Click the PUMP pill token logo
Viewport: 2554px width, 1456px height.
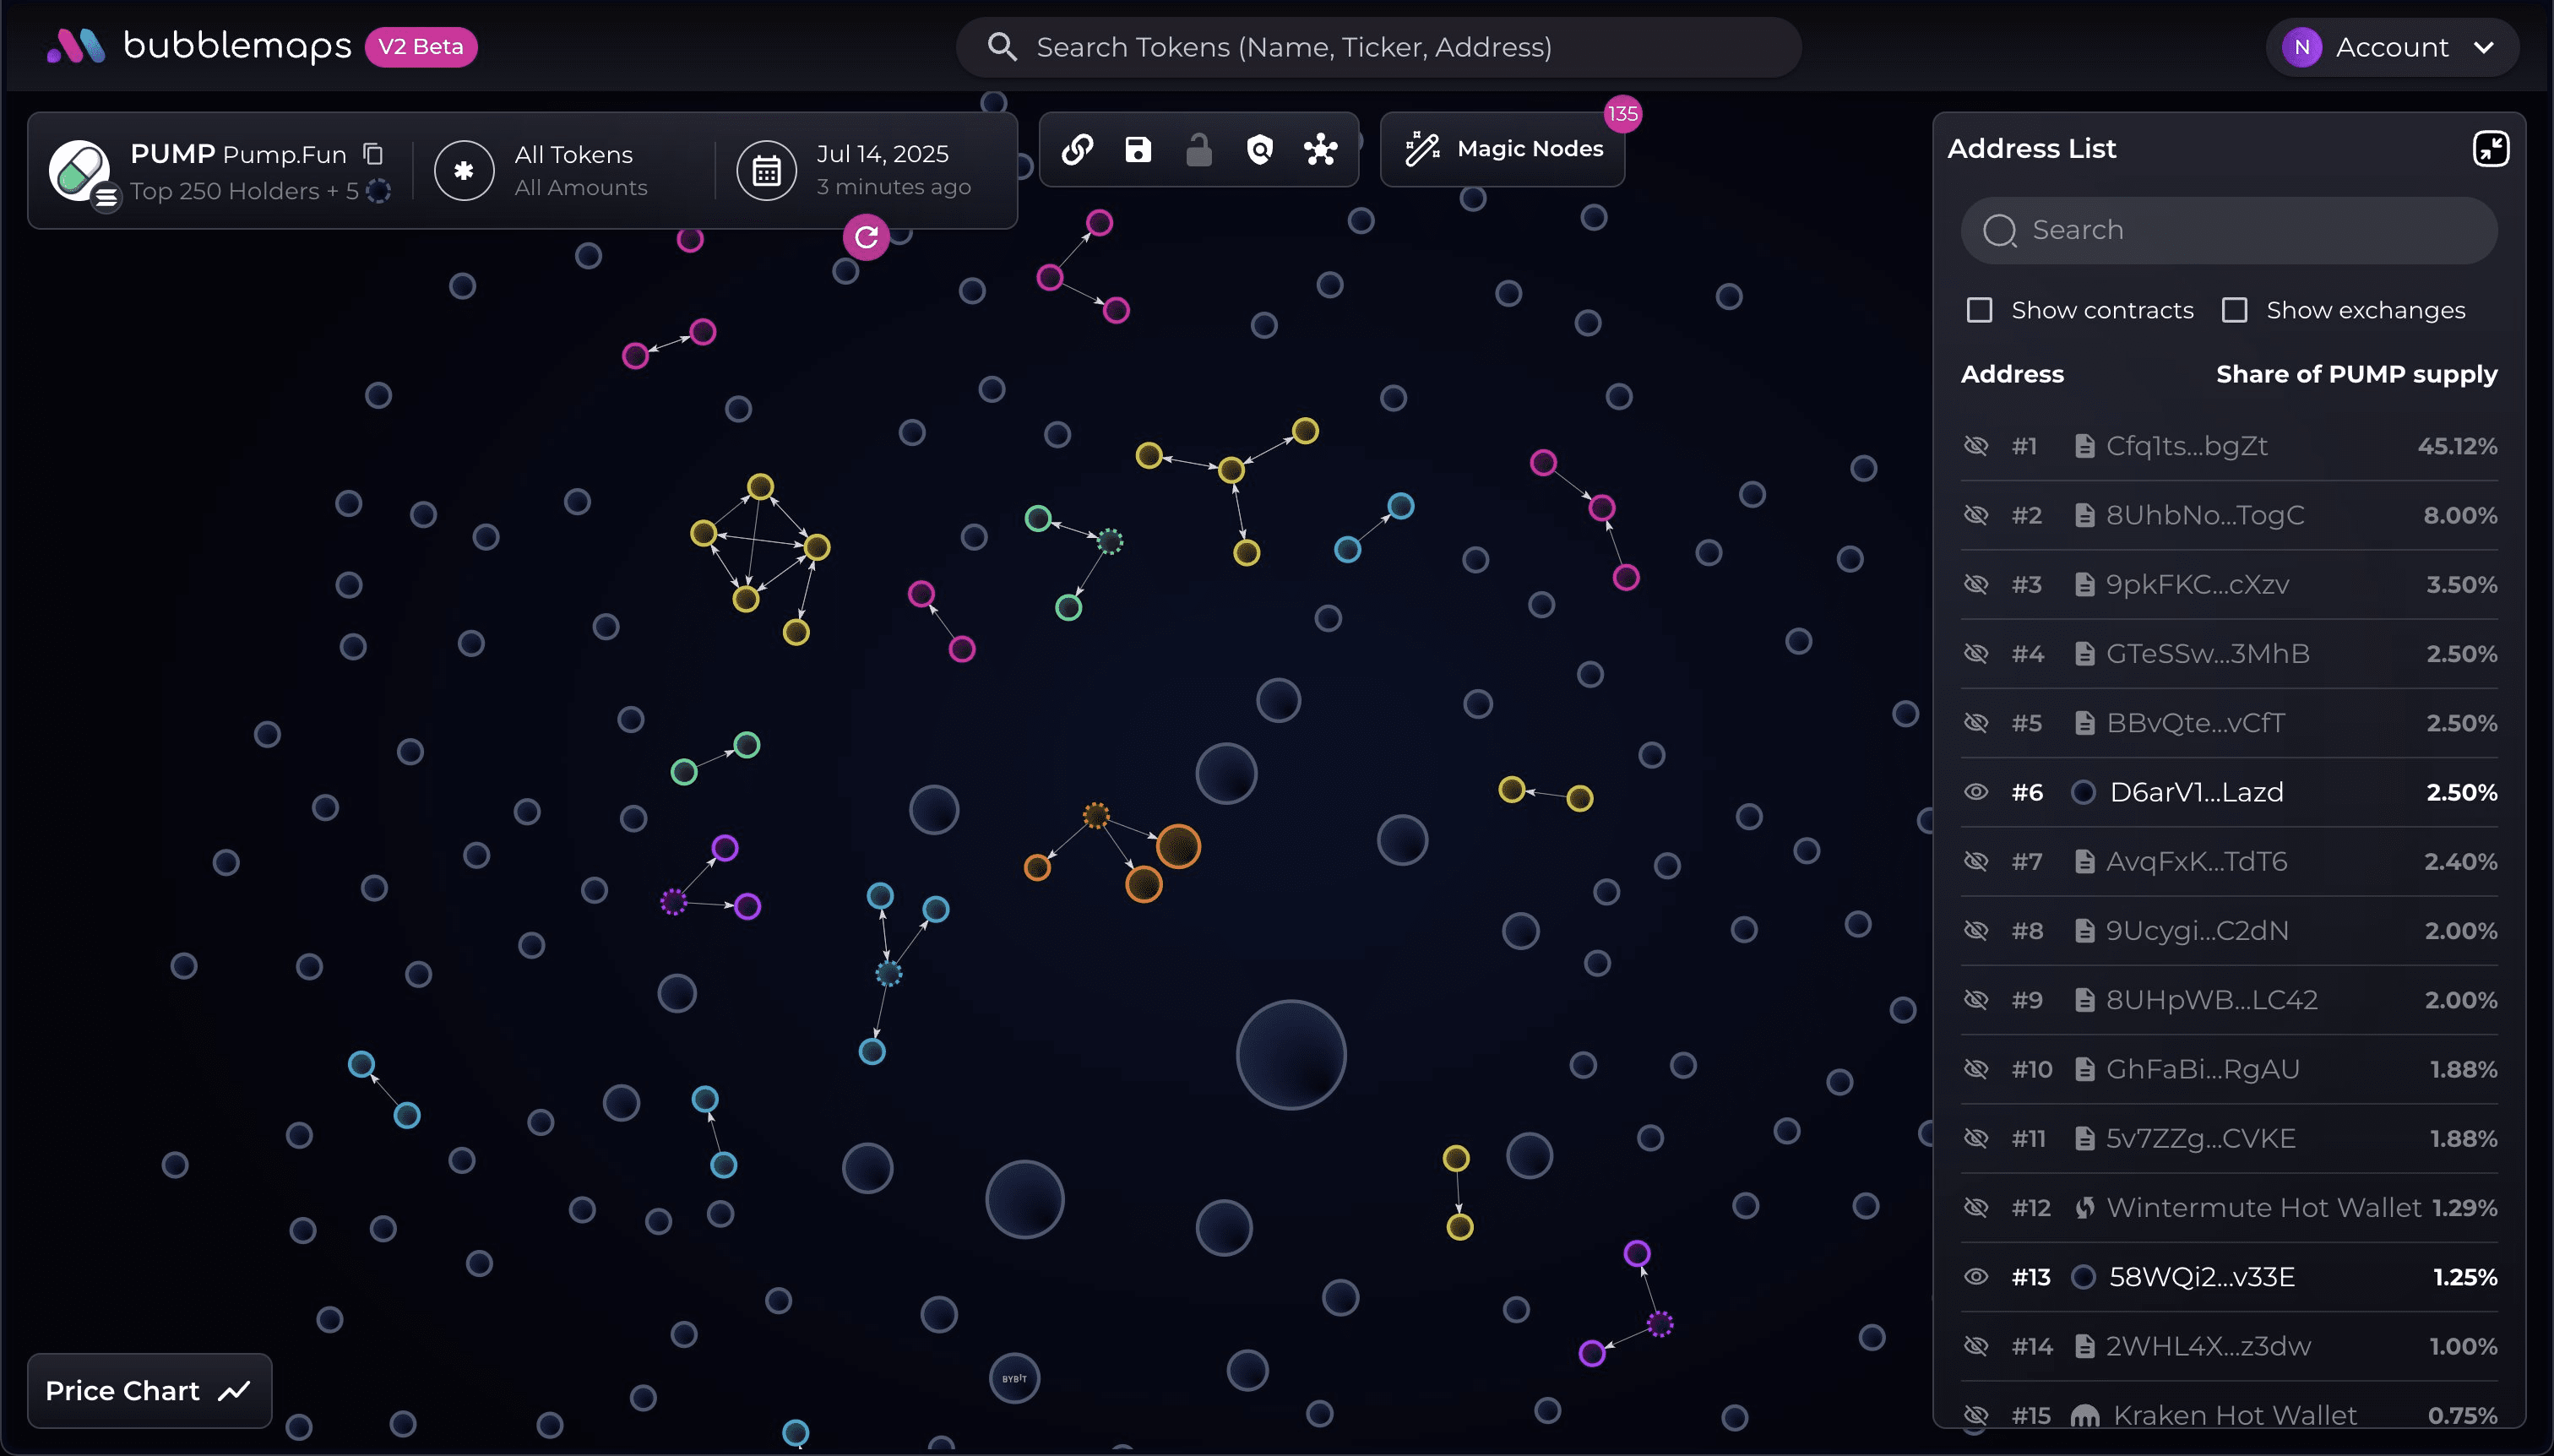(78, 171)
